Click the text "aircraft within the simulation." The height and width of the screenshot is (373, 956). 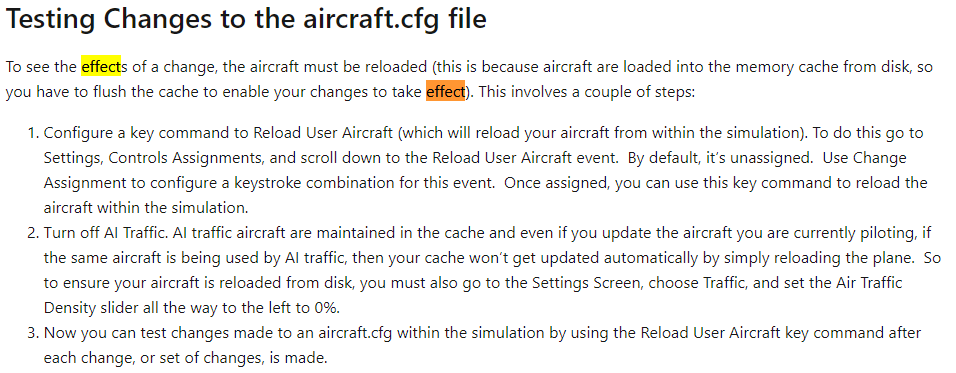point(146,208)
